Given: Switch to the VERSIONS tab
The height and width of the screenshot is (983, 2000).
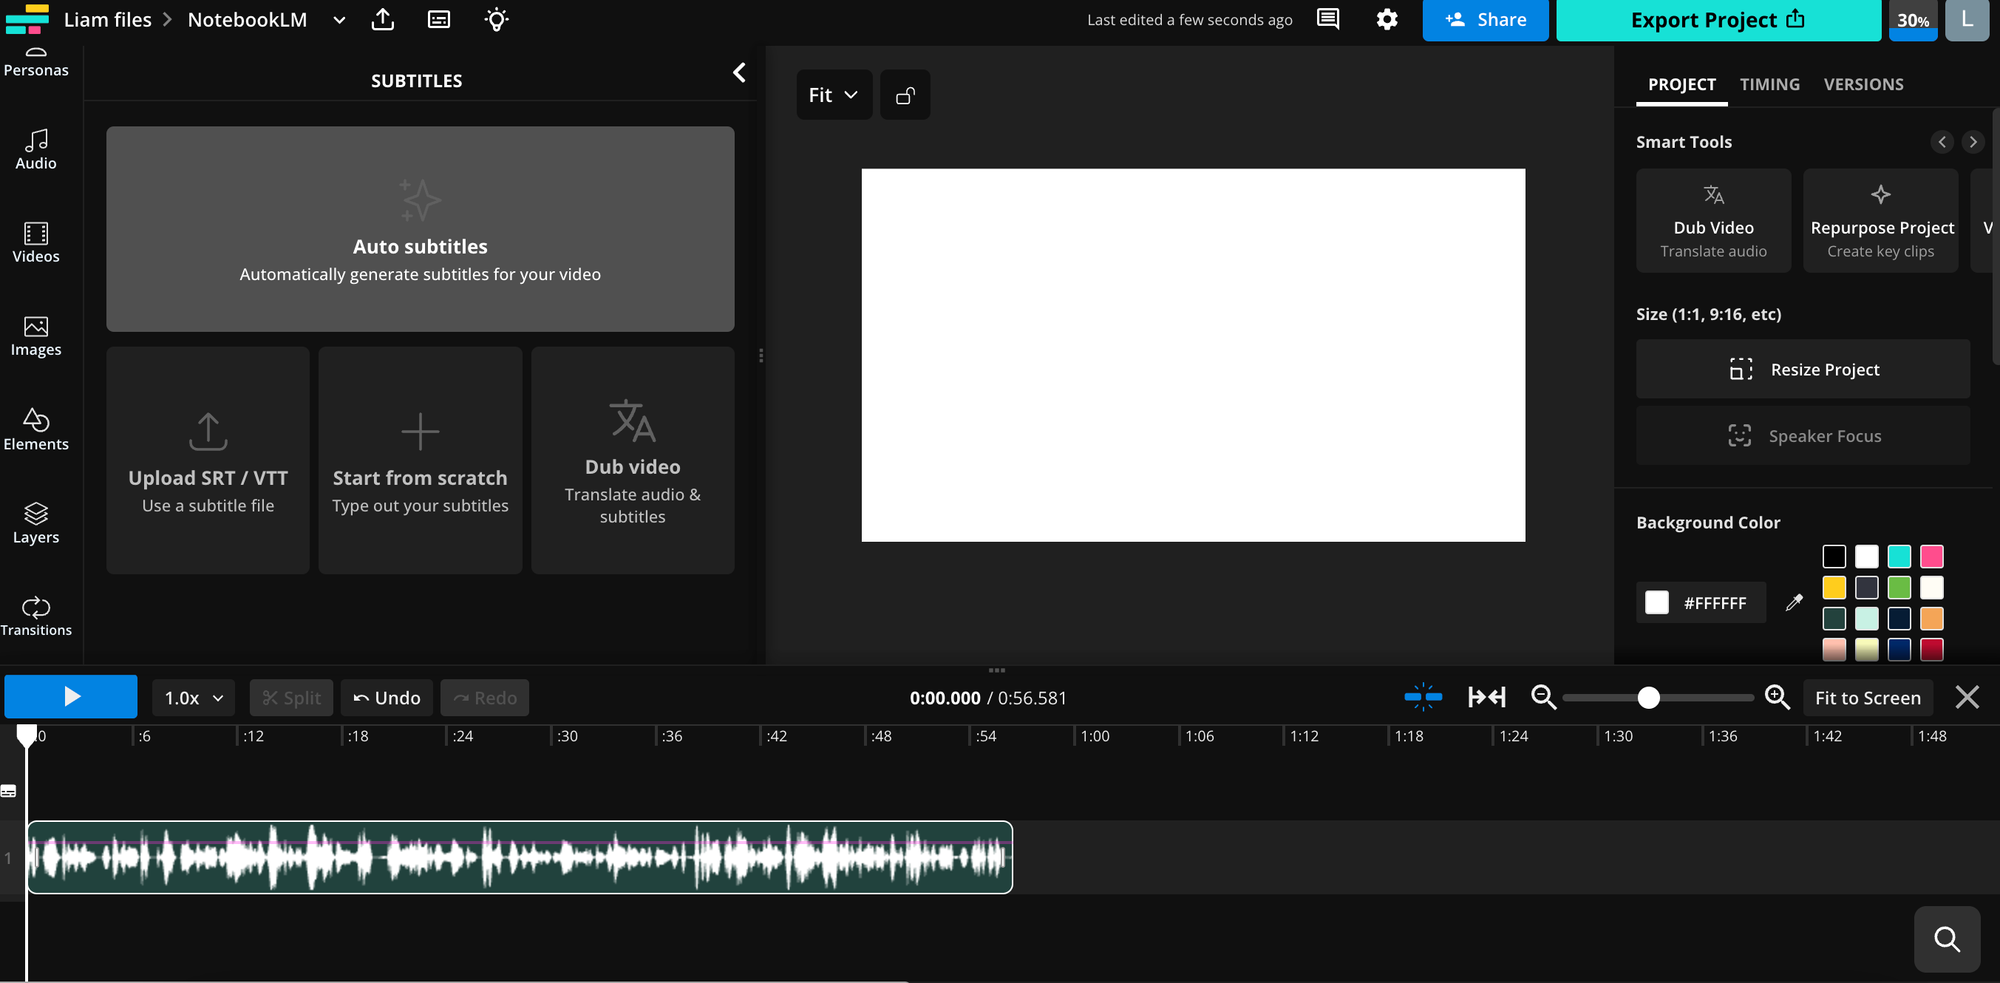Looking at the screenshot, I should point(1863,85).
